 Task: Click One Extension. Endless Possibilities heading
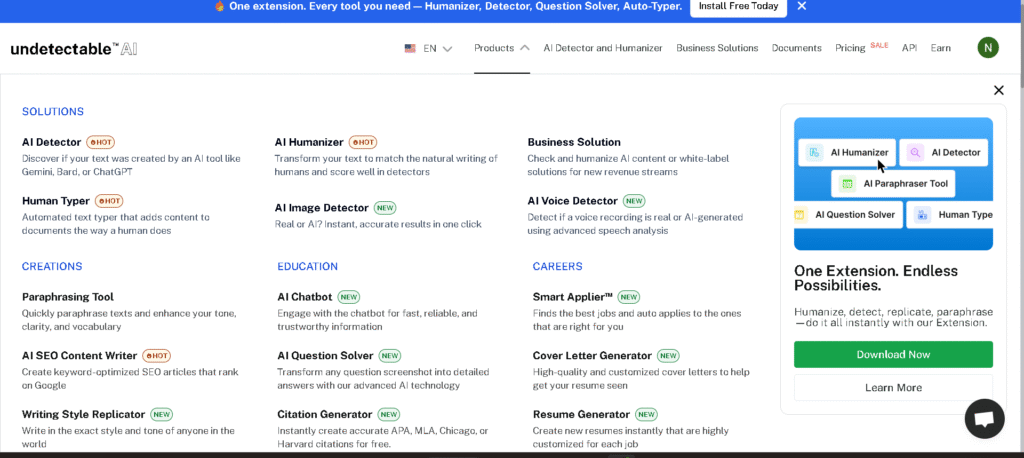(876, 278)
